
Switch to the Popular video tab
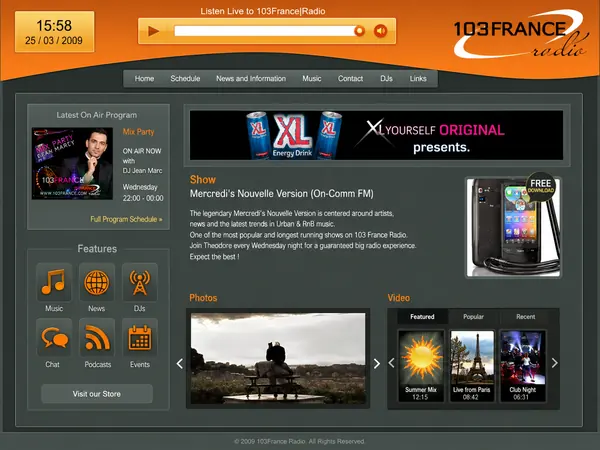click(474, 317)
